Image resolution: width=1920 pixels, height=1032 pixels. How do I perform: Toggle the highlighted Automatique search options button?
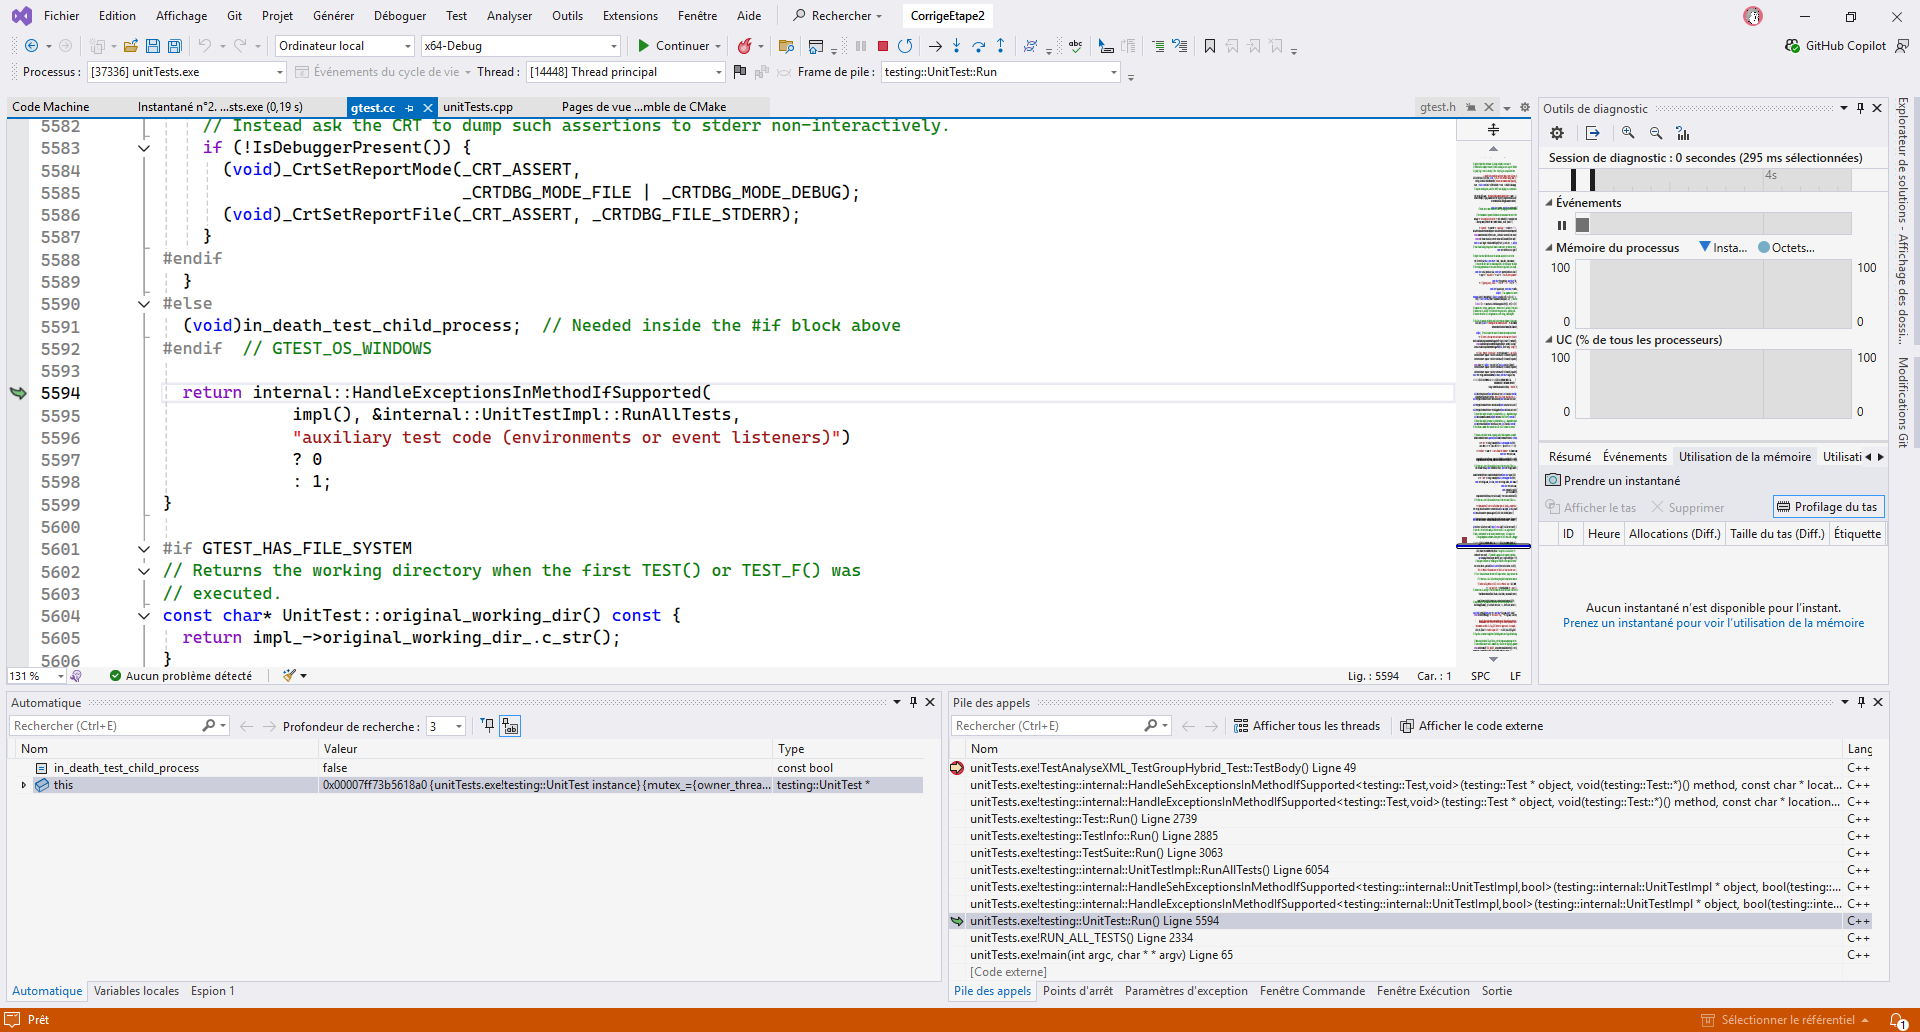(x=510, y=726)
